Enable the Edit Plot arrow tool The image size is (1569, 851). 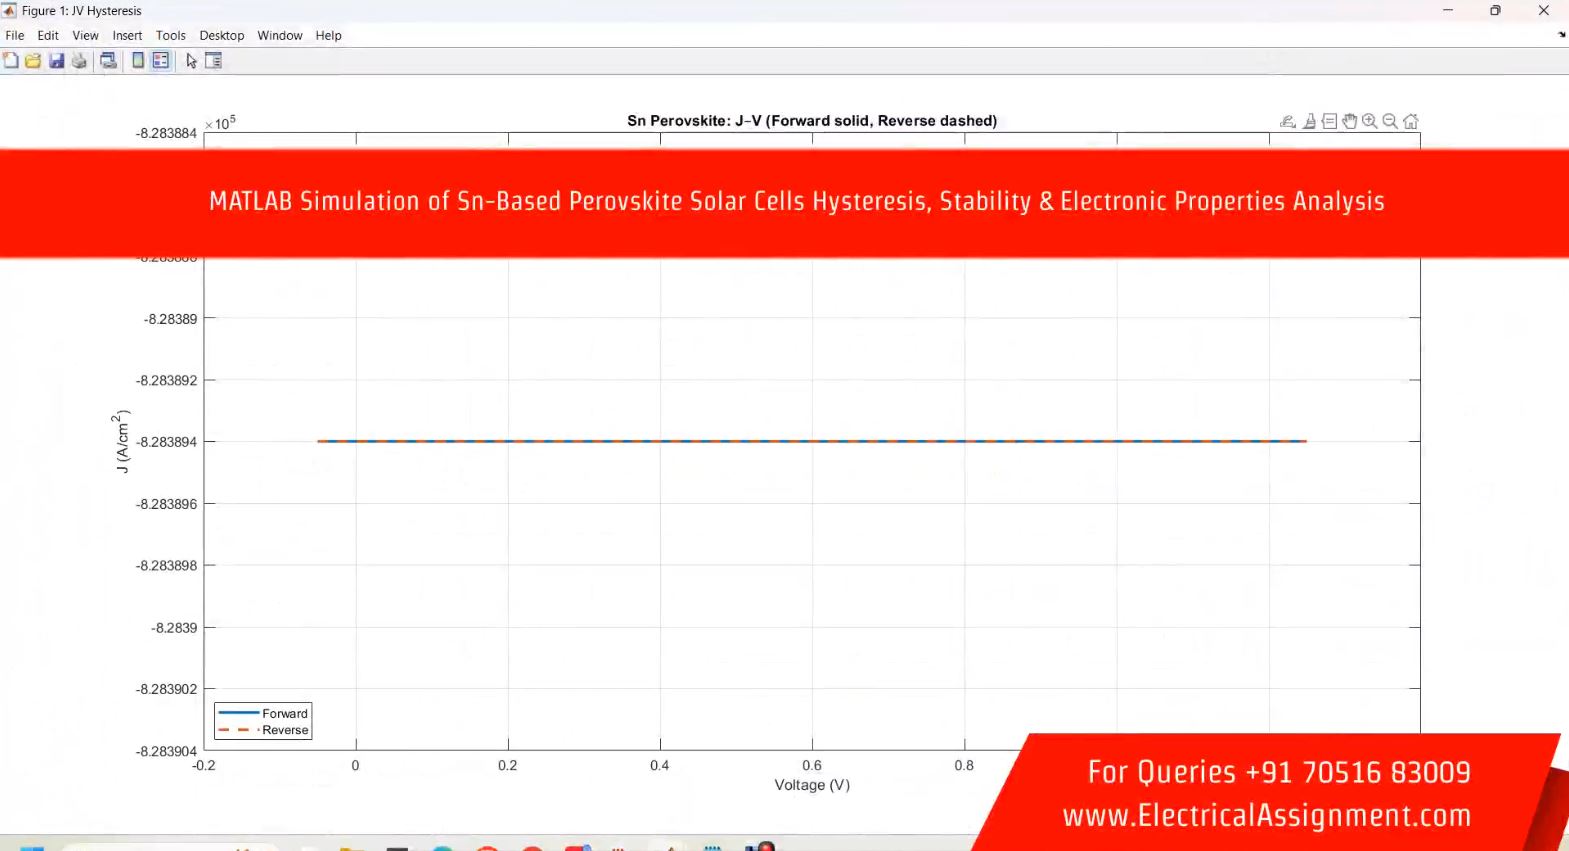pyautogui.click(x=191, y=61)
